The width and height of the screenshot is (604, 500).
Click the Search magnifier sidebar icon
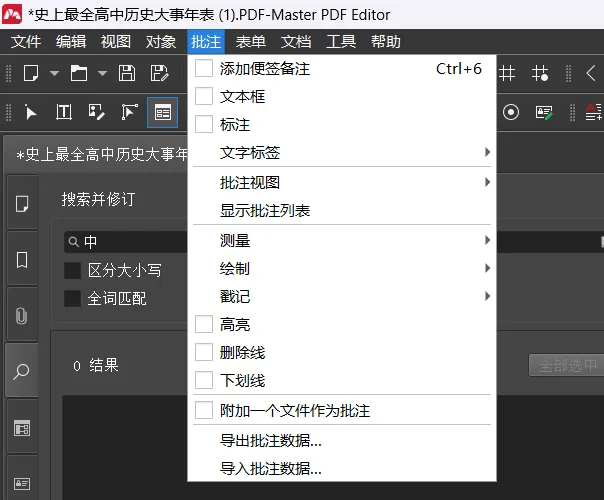click(x=21, y=372)
